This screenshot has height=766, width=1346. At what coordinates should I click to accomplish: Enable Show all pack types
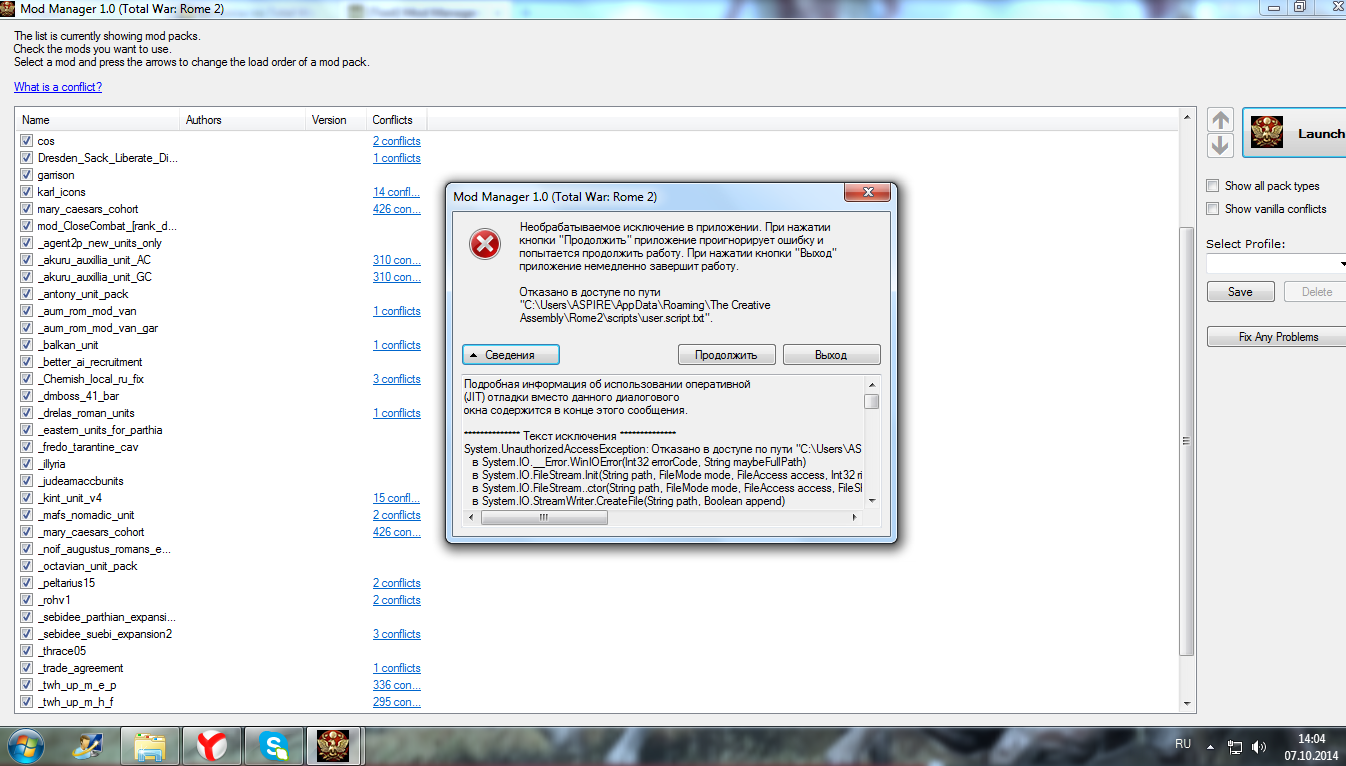pos(1213,186)
